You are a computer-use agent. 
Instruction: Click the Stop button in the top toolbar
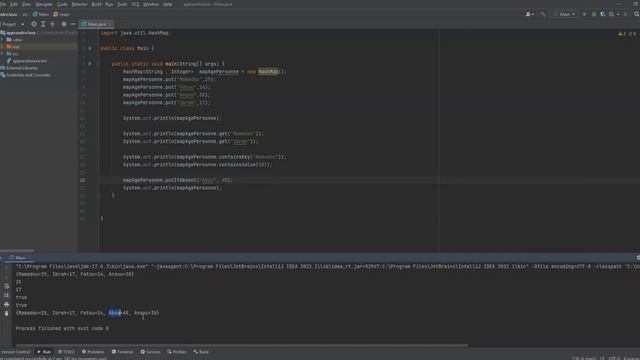(625, 14)
